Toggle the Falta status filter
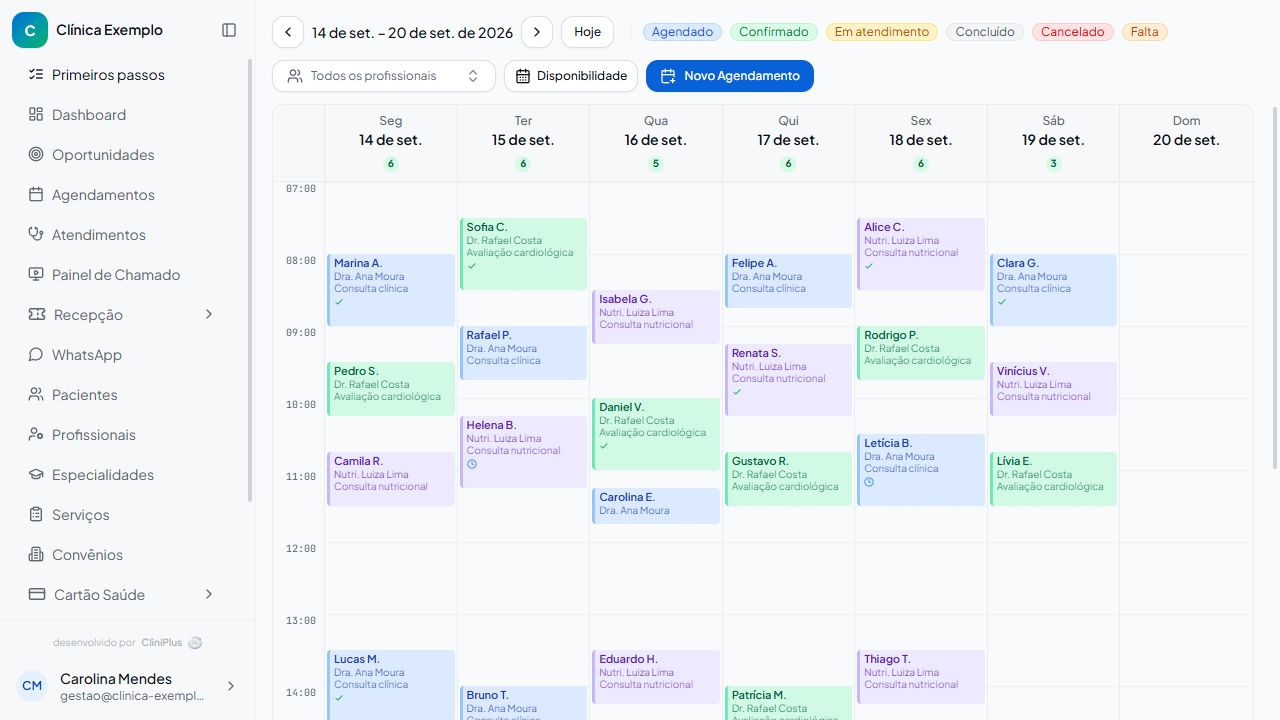Screen dimensions: 1280x720 pyautogui.click(x=1145, y=32)
